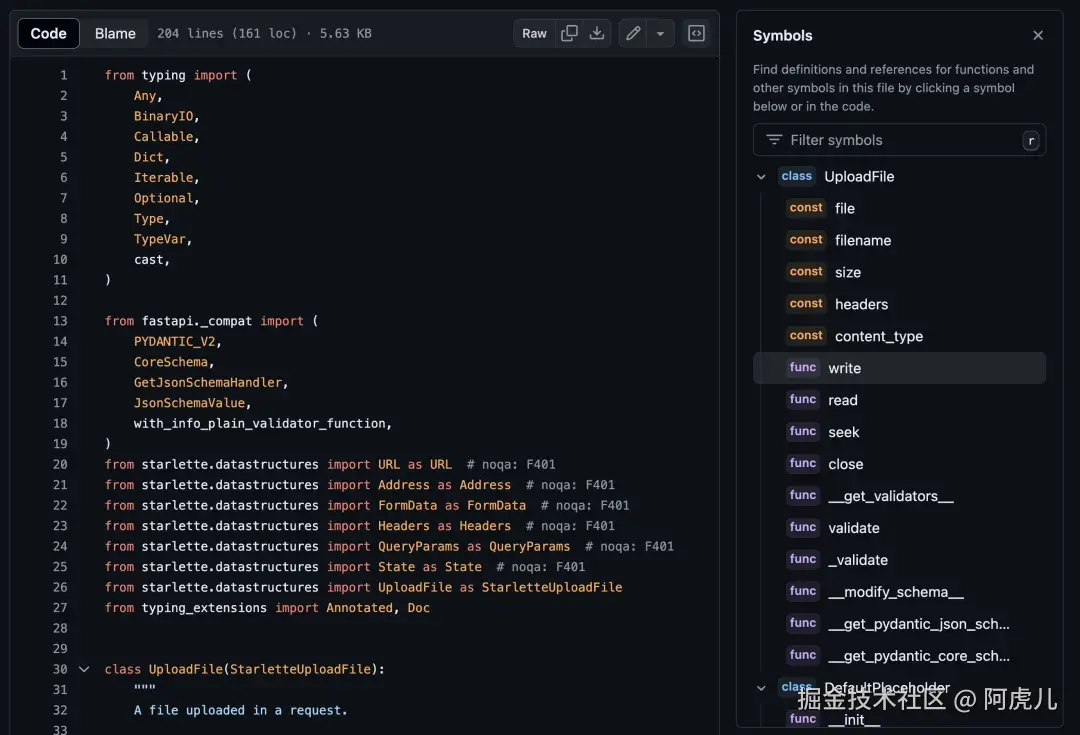
Task: Click line number 1 in the gutter
Action: pyautogui.click(x=63, y=75)
